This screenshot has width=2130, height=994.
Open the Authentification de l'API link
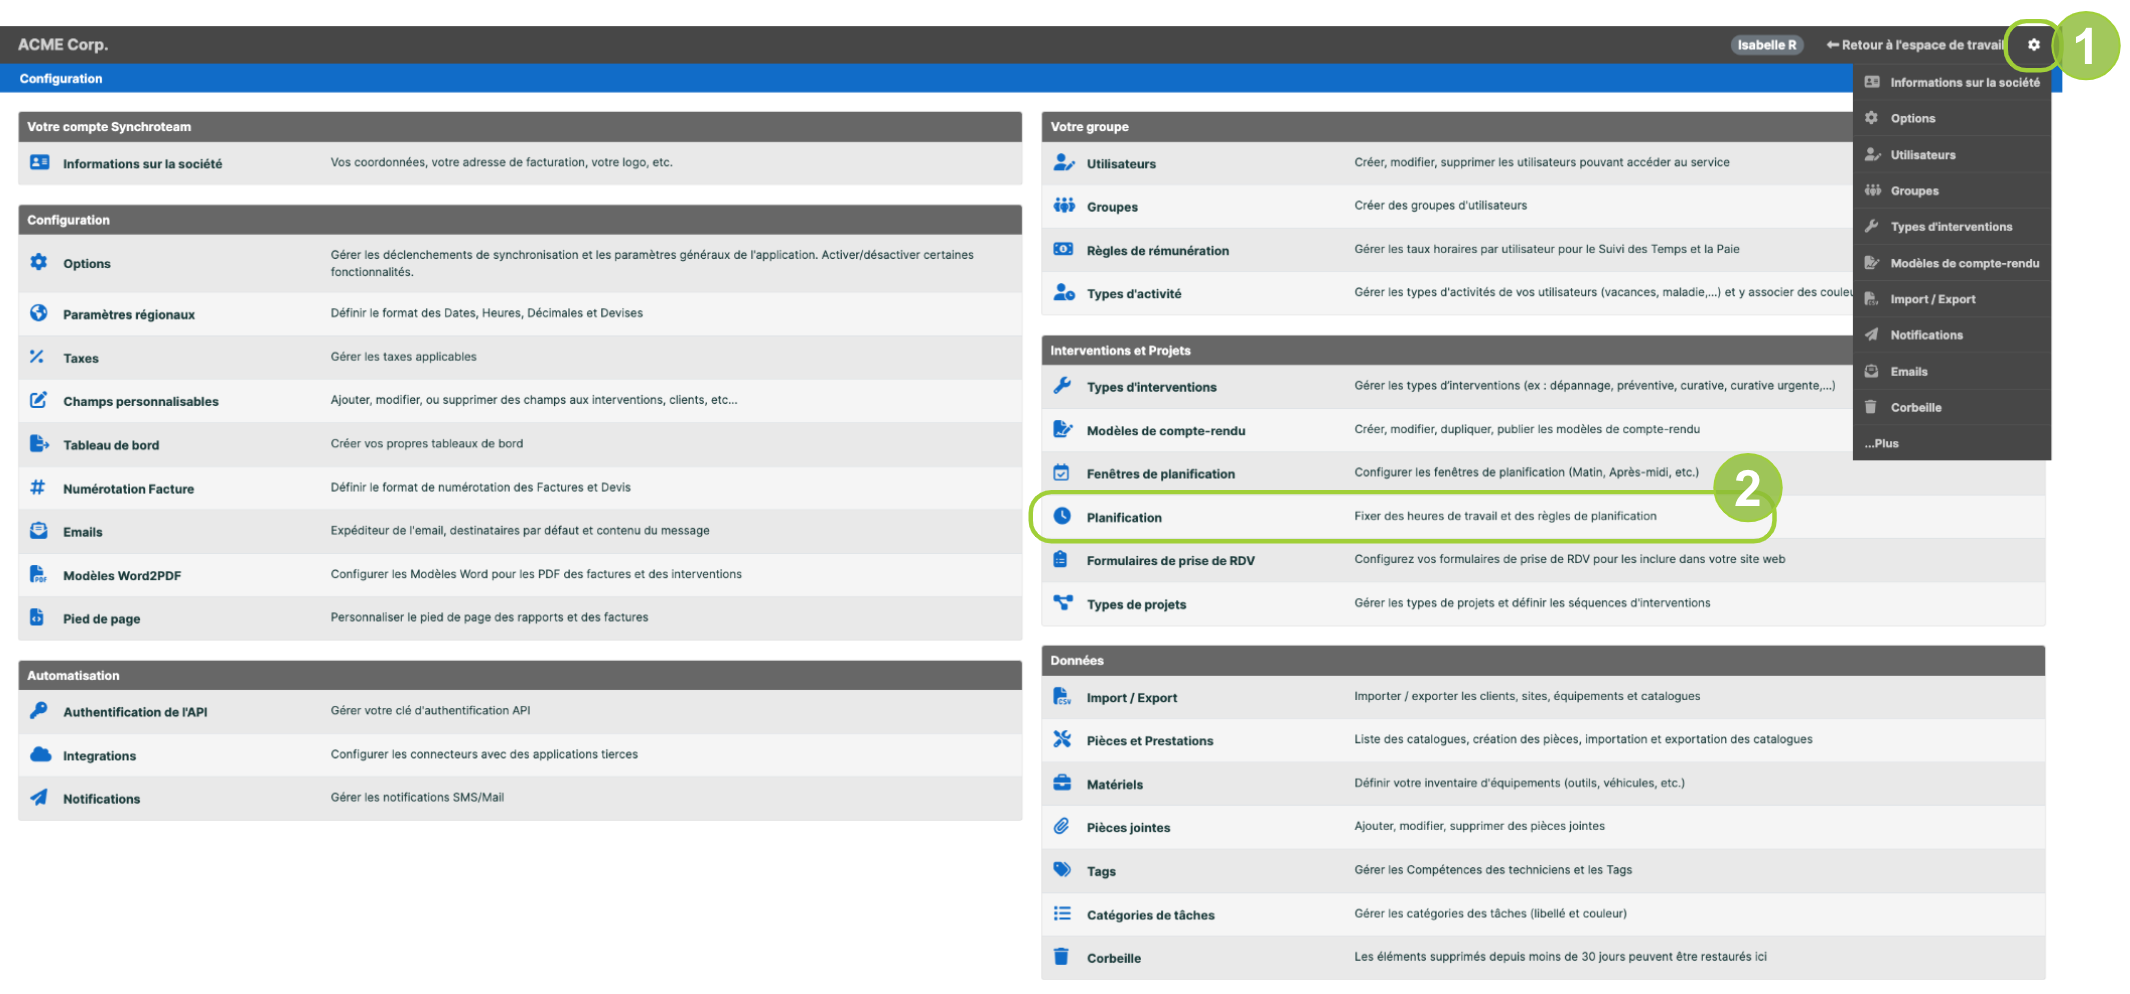(135, 712)
